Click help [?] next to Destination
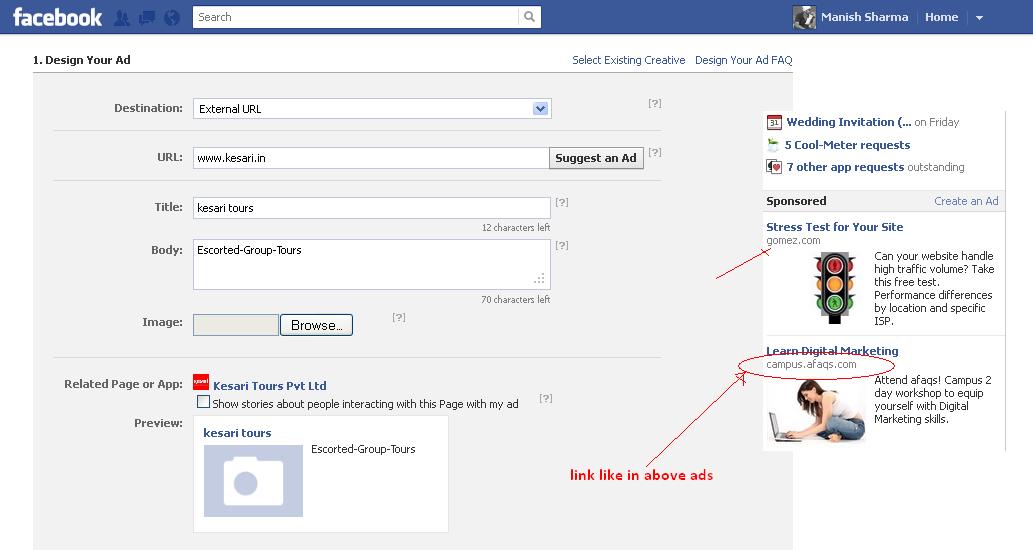1033x550 pixels. coord(654,103)
